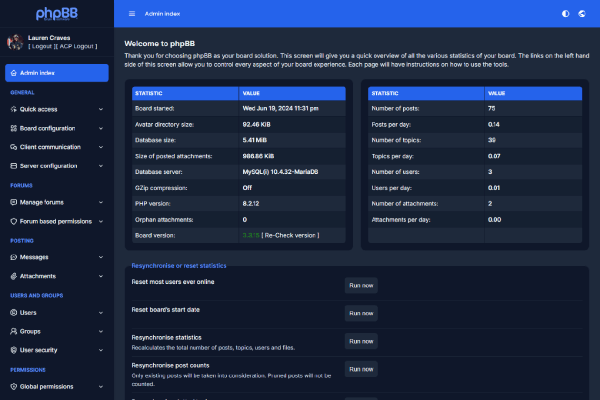Select Board started date value

280,109
